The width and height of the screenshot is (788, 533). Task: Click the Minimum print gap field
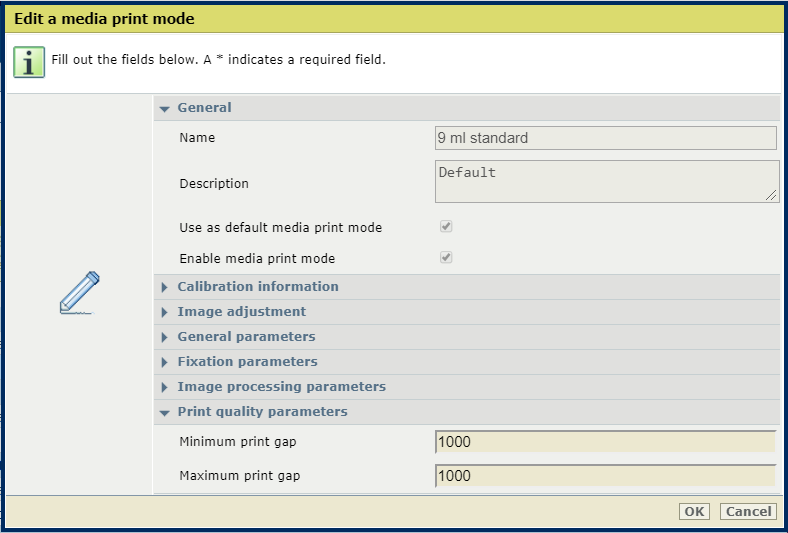[x=606, y=442]
